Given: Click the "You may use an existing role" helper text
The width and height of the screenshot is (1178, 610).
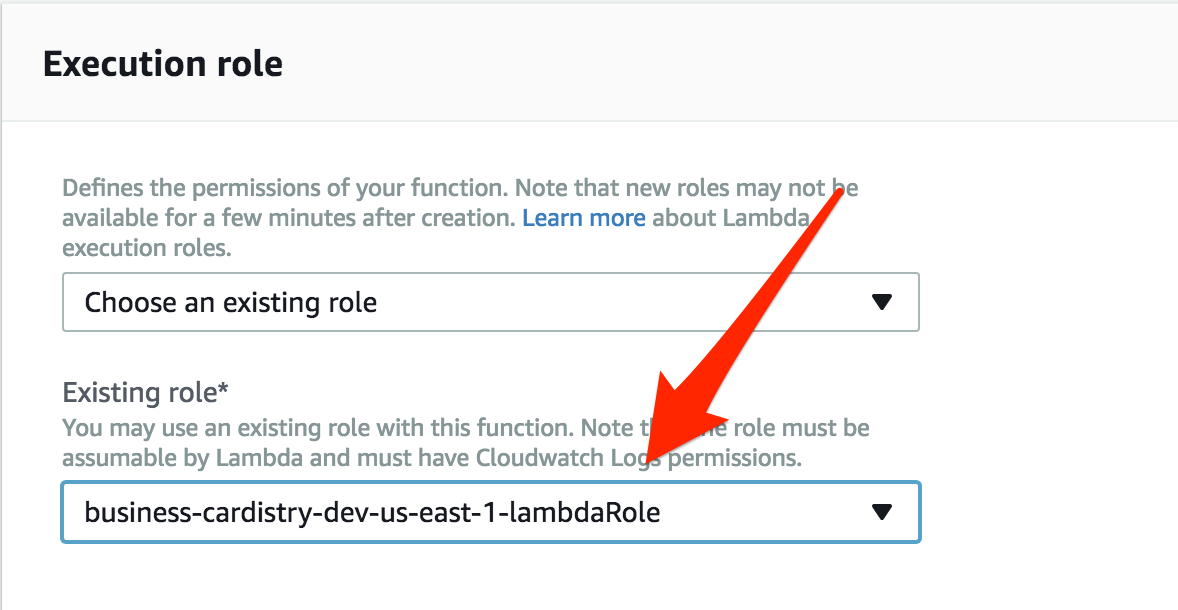Looking at the screenshot, I should [x=240, y=428].
